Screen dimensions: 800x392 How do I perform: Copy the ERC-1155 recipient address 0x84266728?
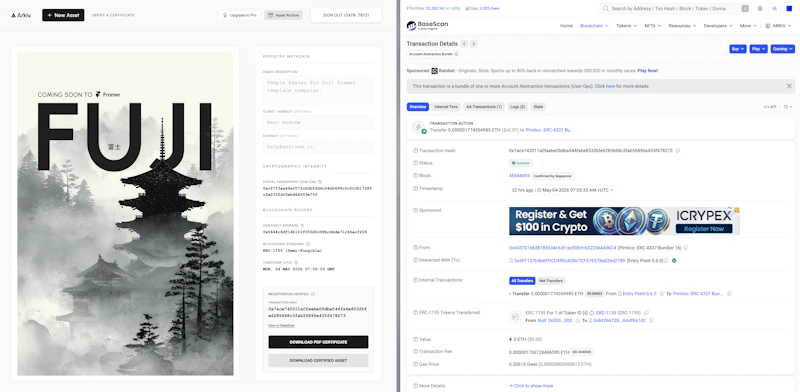pos(652,321)
